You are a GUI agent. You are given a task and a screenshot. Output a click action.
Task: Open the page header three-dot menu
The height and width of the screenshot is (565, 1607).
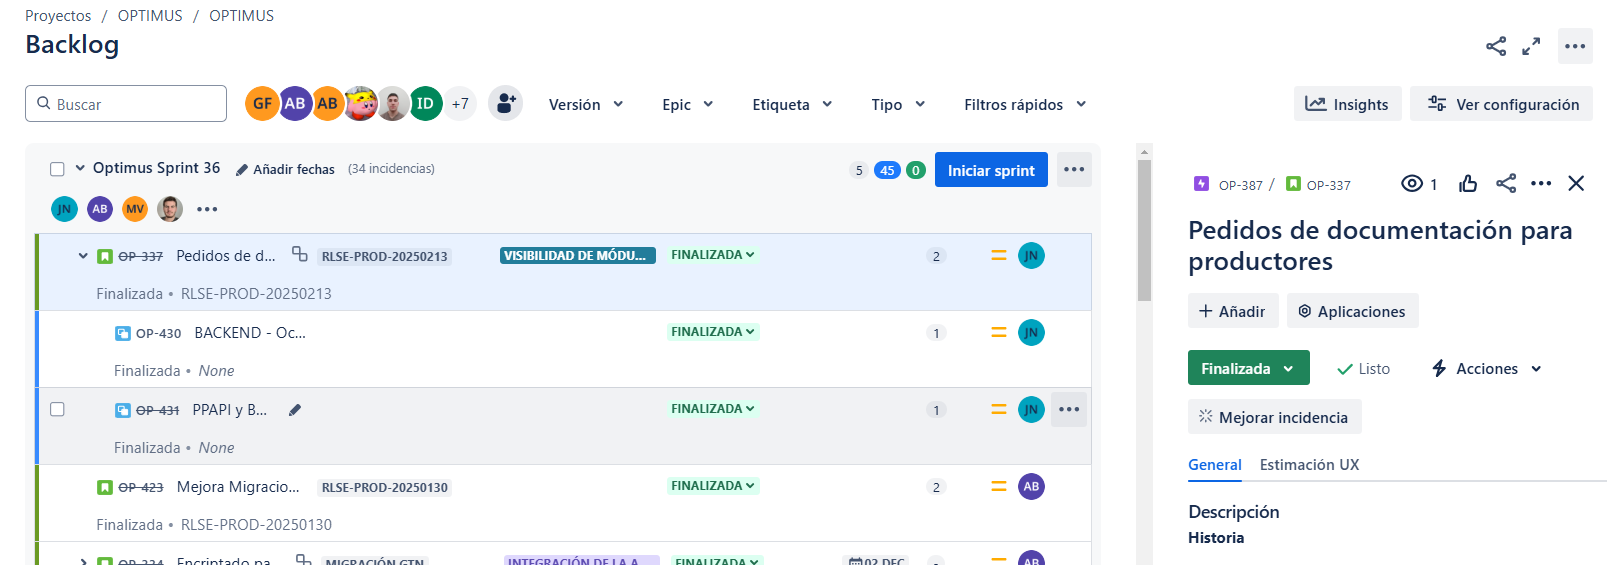click(x=1575, y=46)
